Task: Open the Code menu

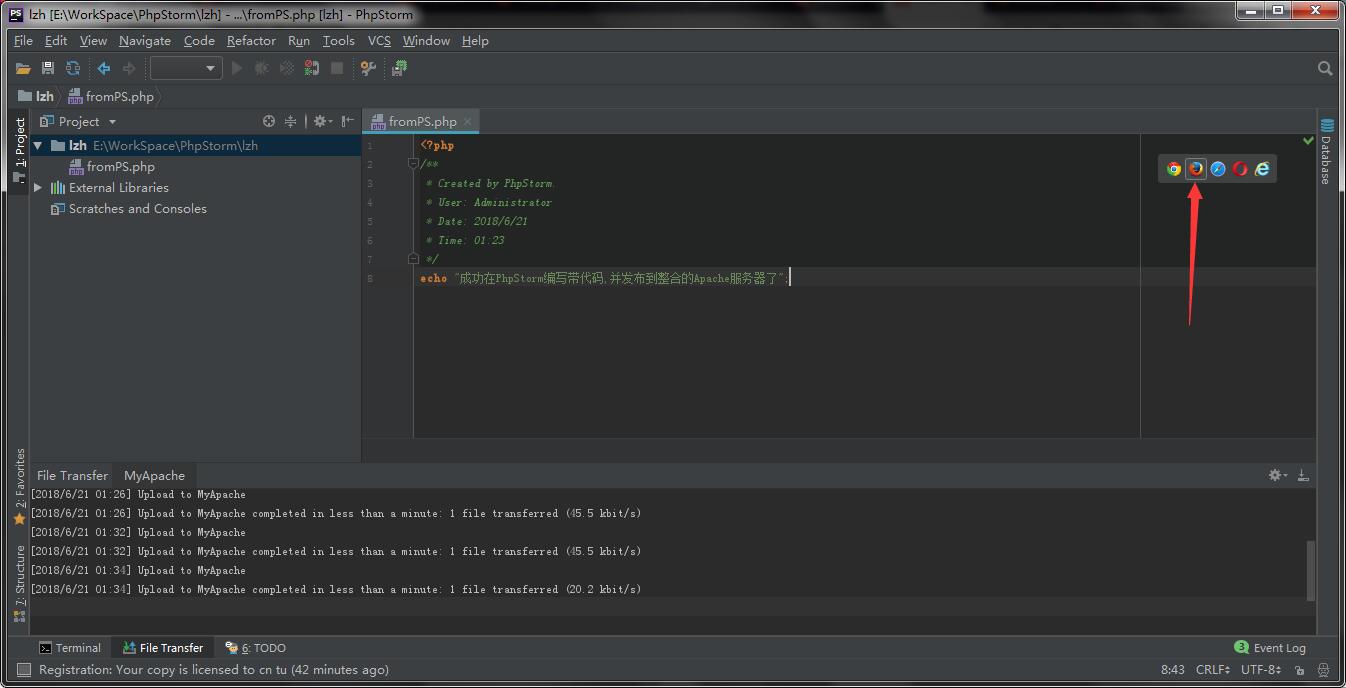Action: pyautogui.click(x=199, y=40)
